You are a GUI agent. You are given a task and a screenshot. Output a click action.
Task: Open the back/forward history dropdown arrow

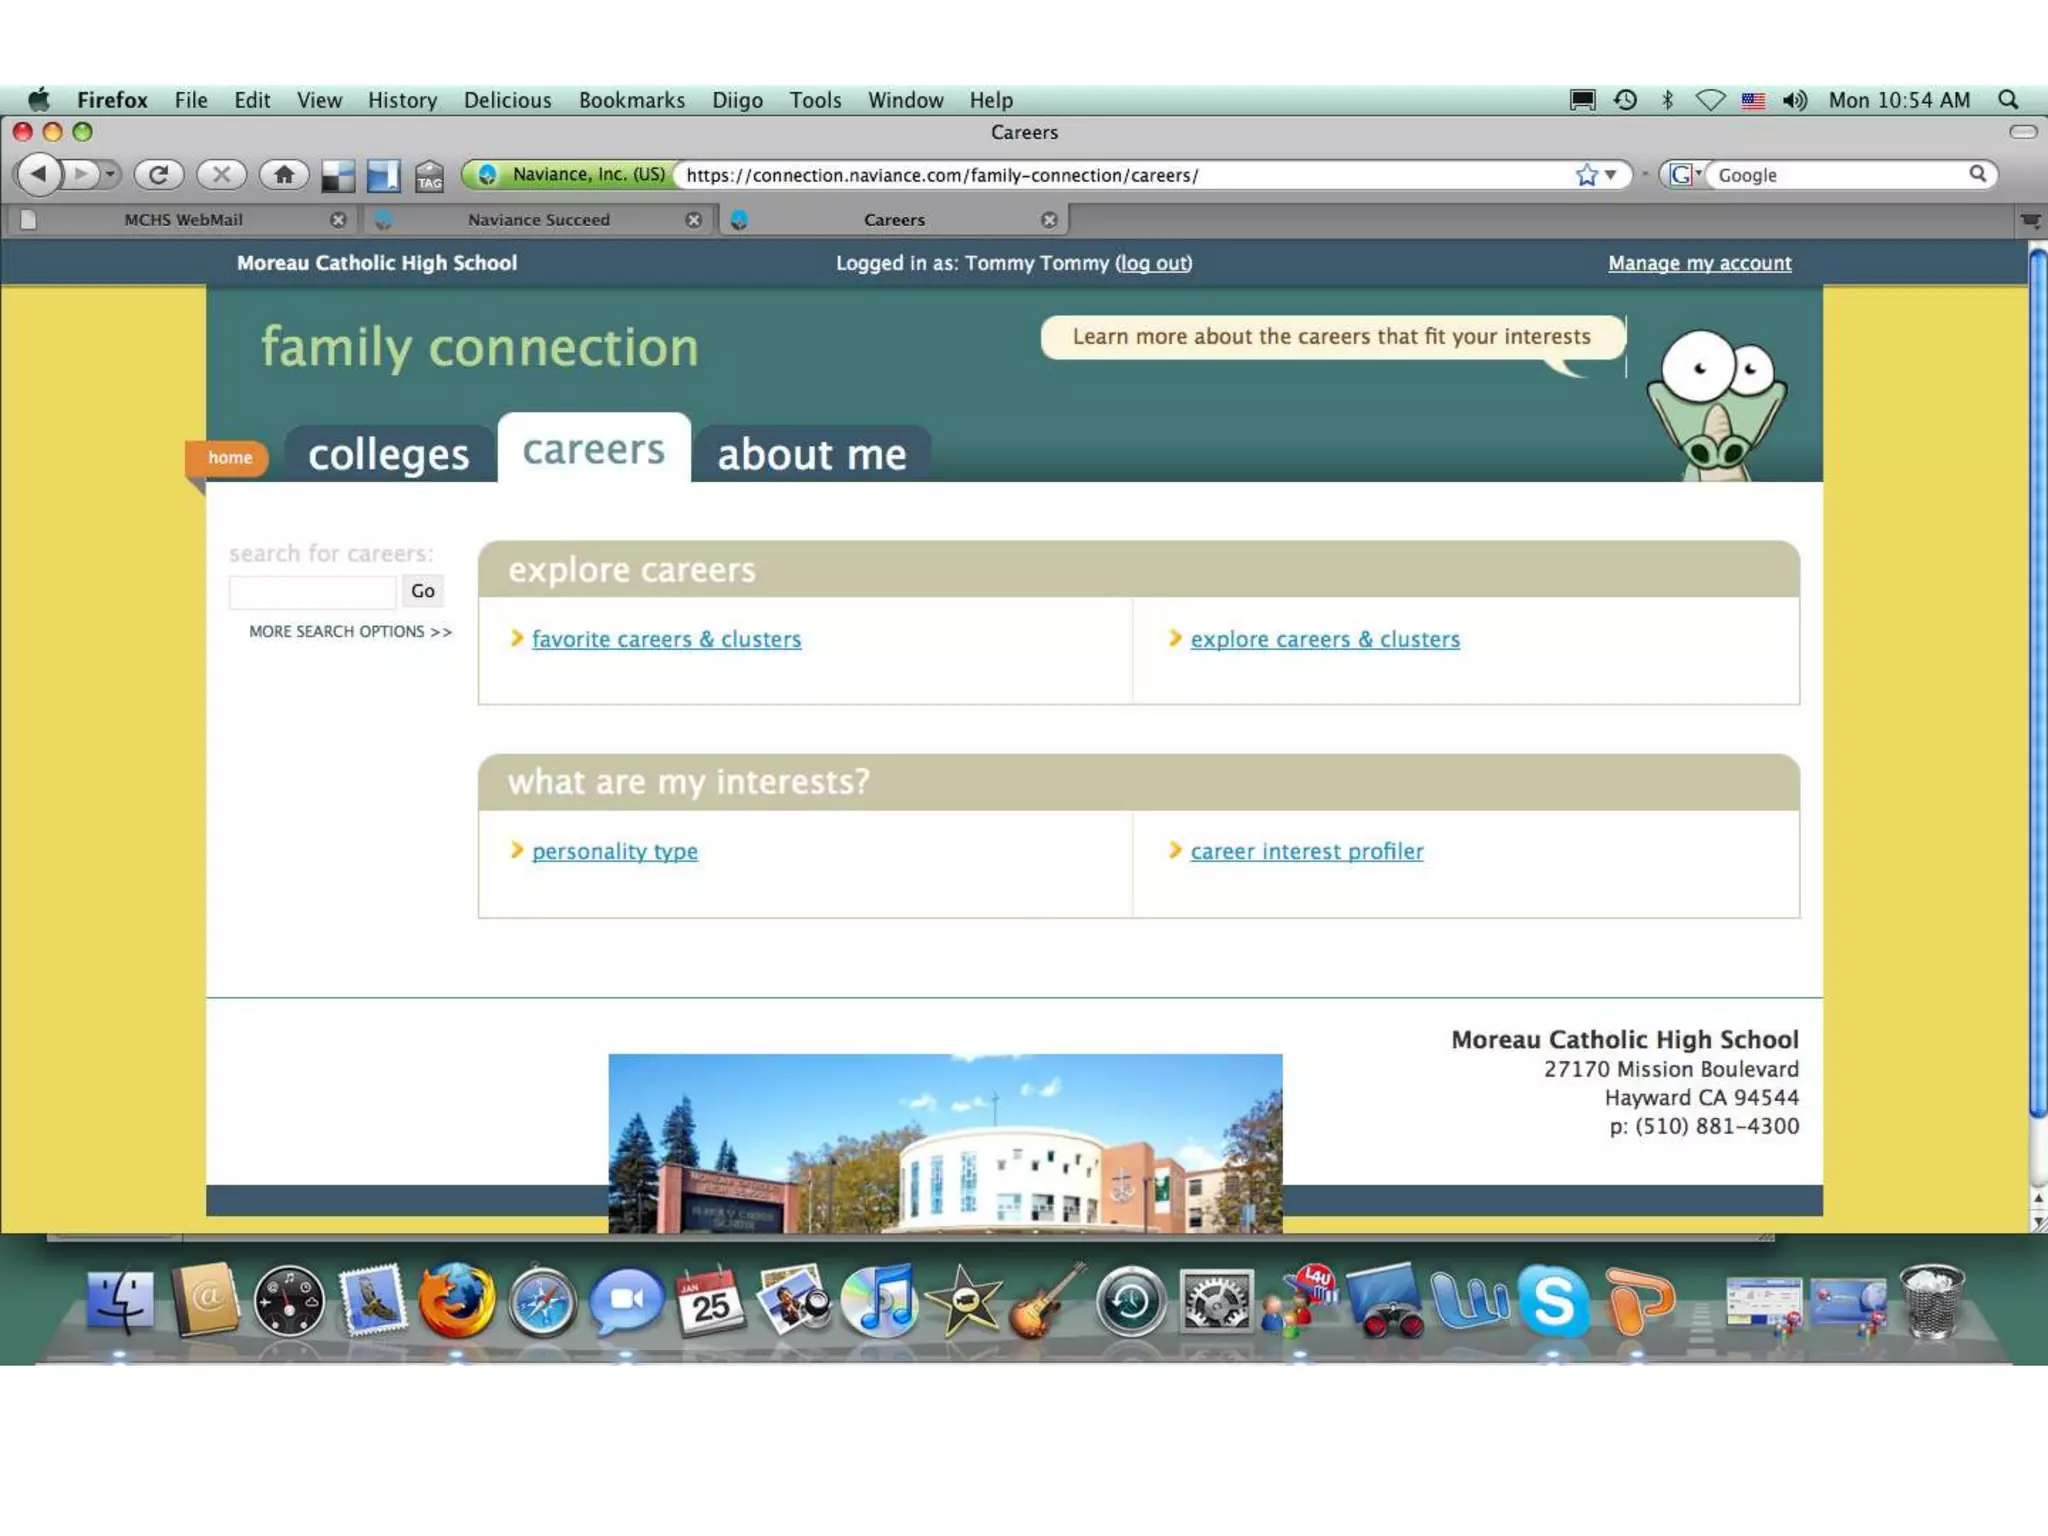[x=111, y=175]
